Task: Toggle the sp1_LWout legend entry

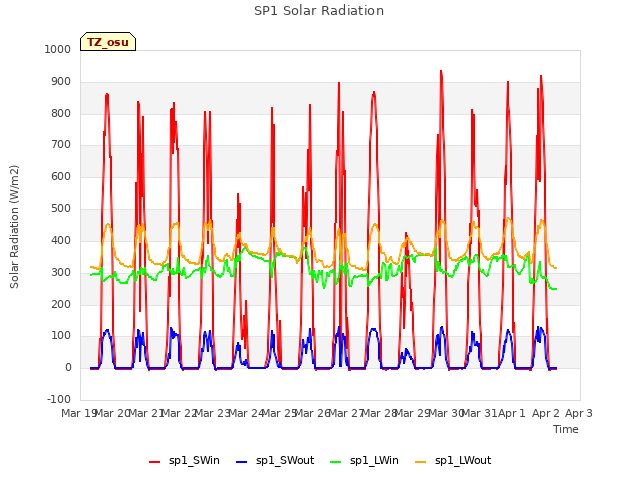Action: 453,461
